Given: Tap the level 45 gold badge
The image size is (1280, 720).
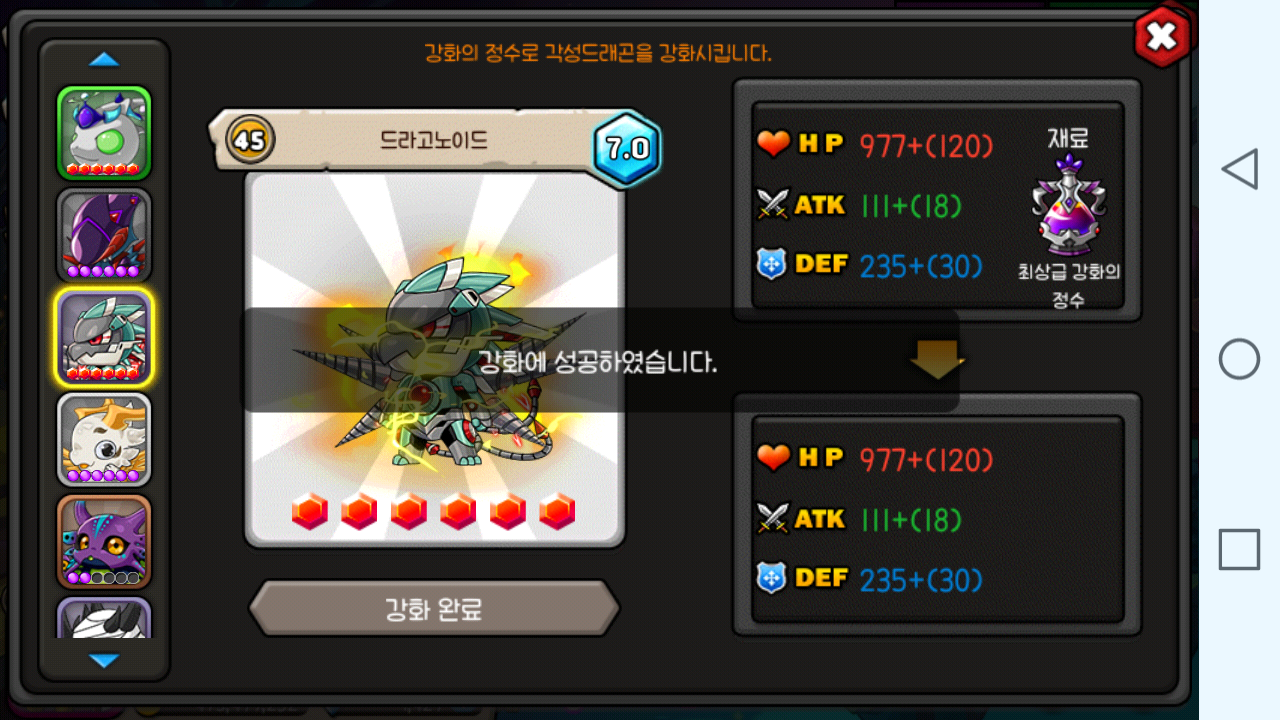Looking at the screenshot, I should point(249,140).
